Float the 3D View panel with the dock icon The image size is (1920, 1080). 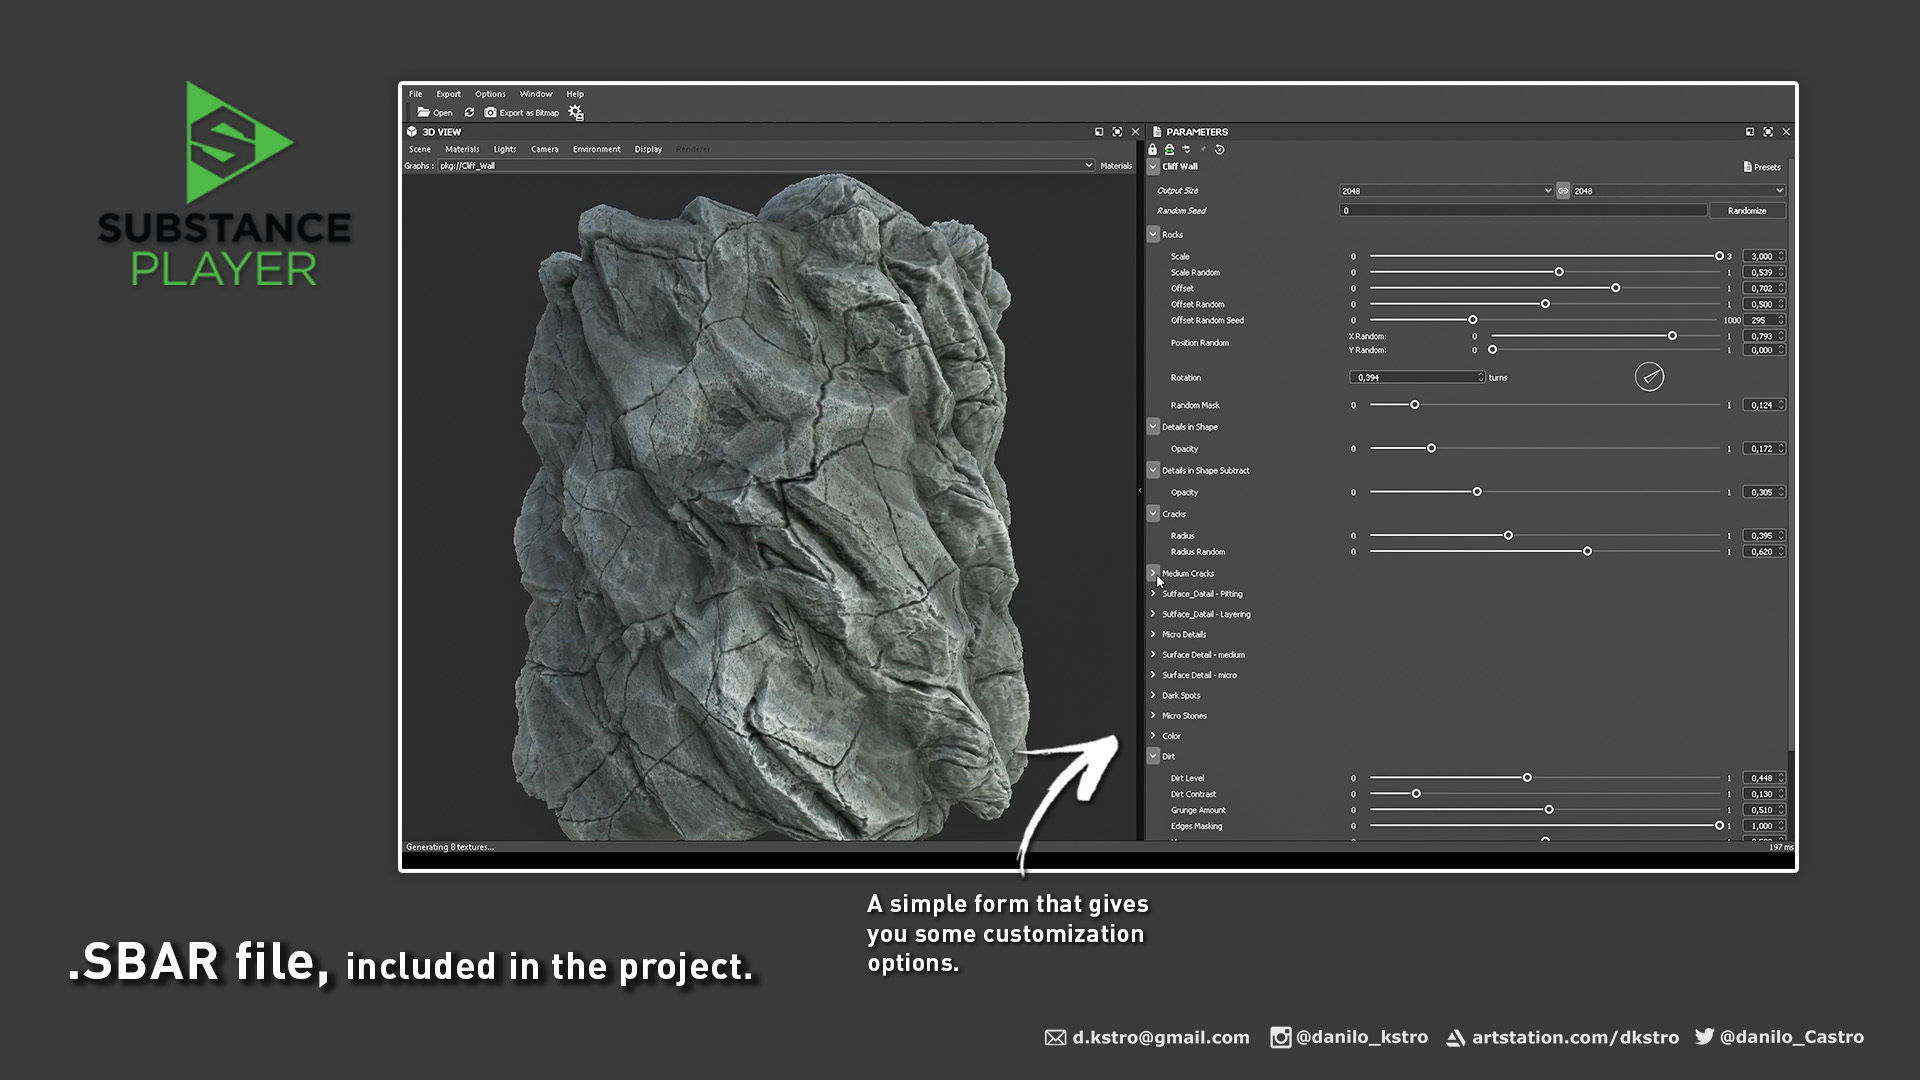pos(1099,132)
